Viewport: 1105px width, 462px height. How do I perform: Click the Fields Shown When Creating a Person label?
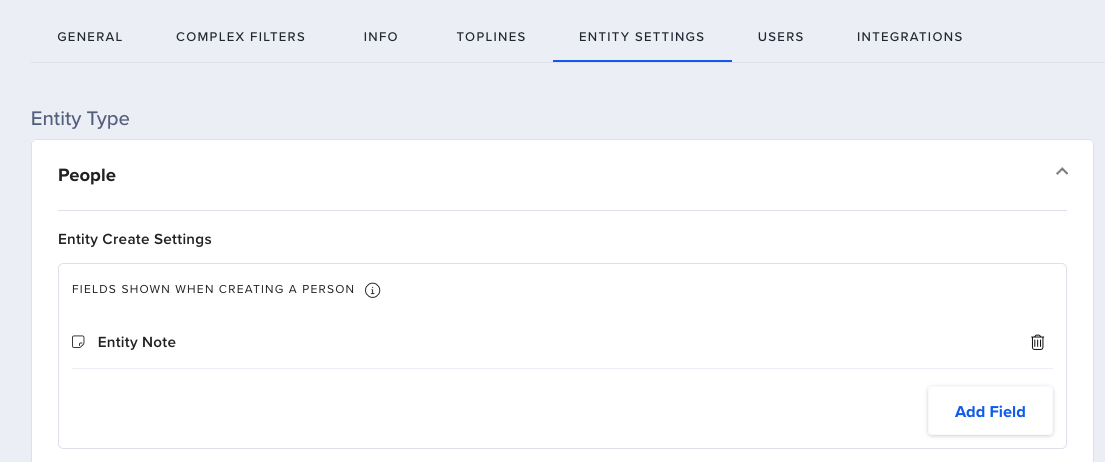(x=213, y=289)
